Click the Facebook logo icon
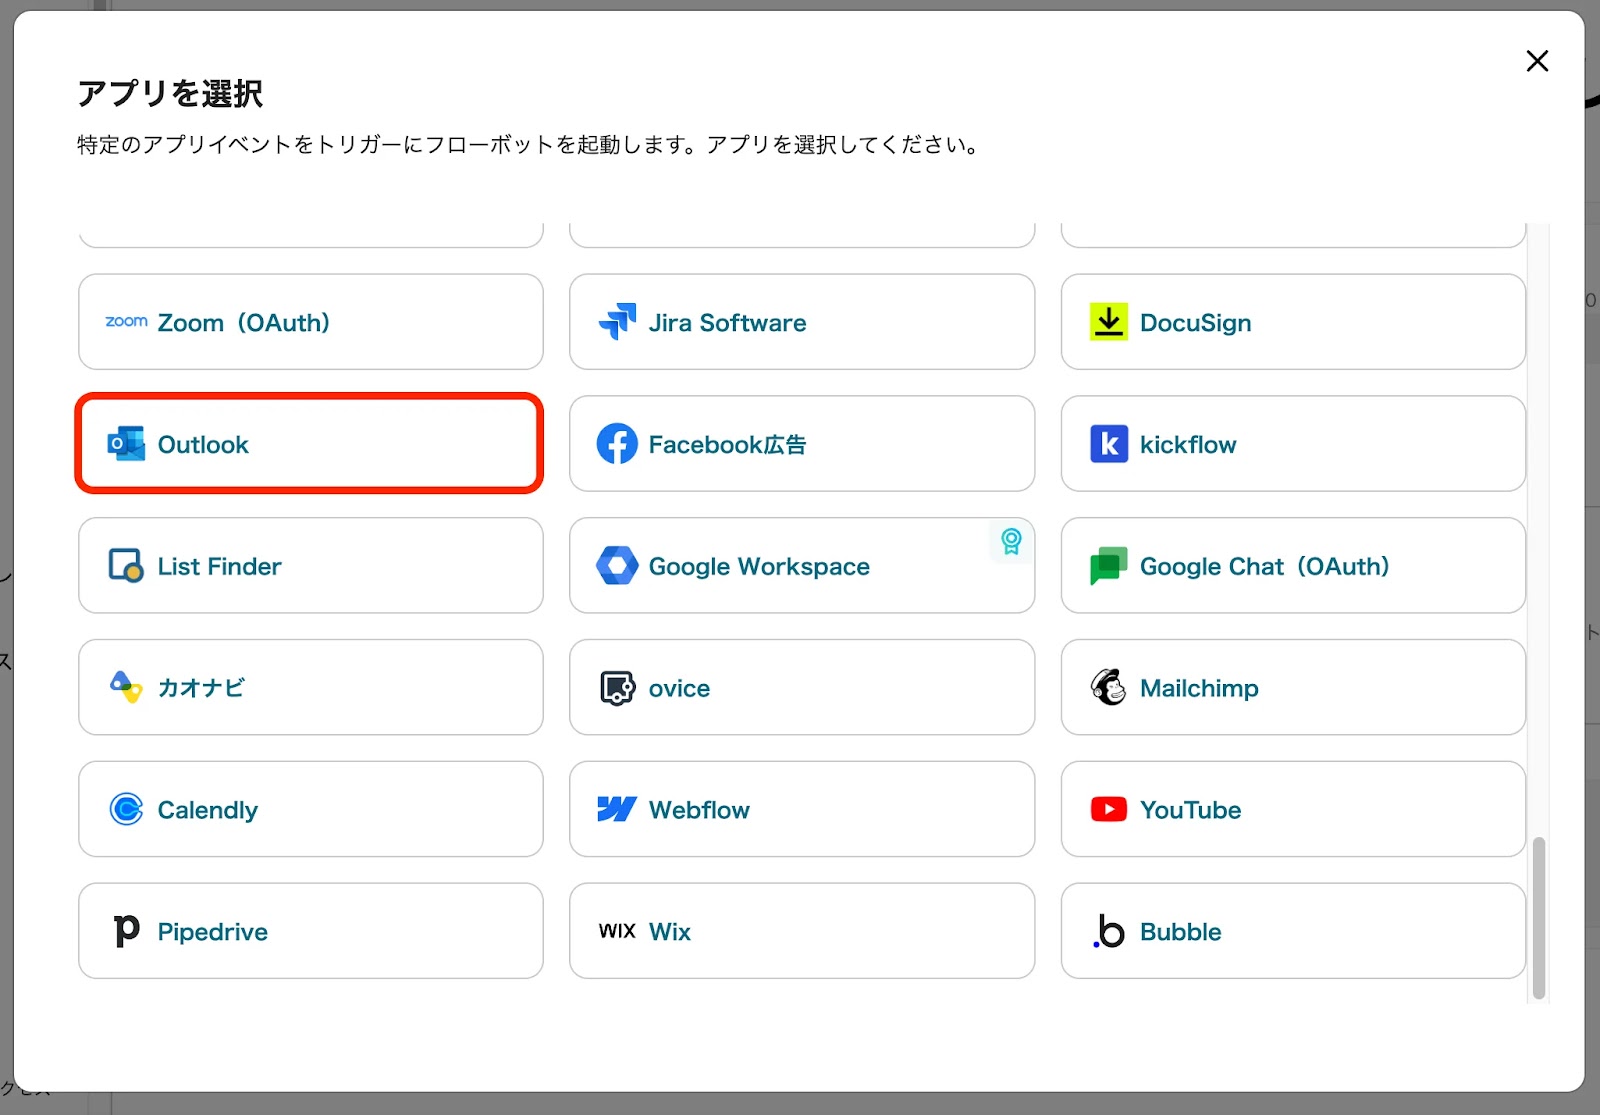 pos(617,444)
